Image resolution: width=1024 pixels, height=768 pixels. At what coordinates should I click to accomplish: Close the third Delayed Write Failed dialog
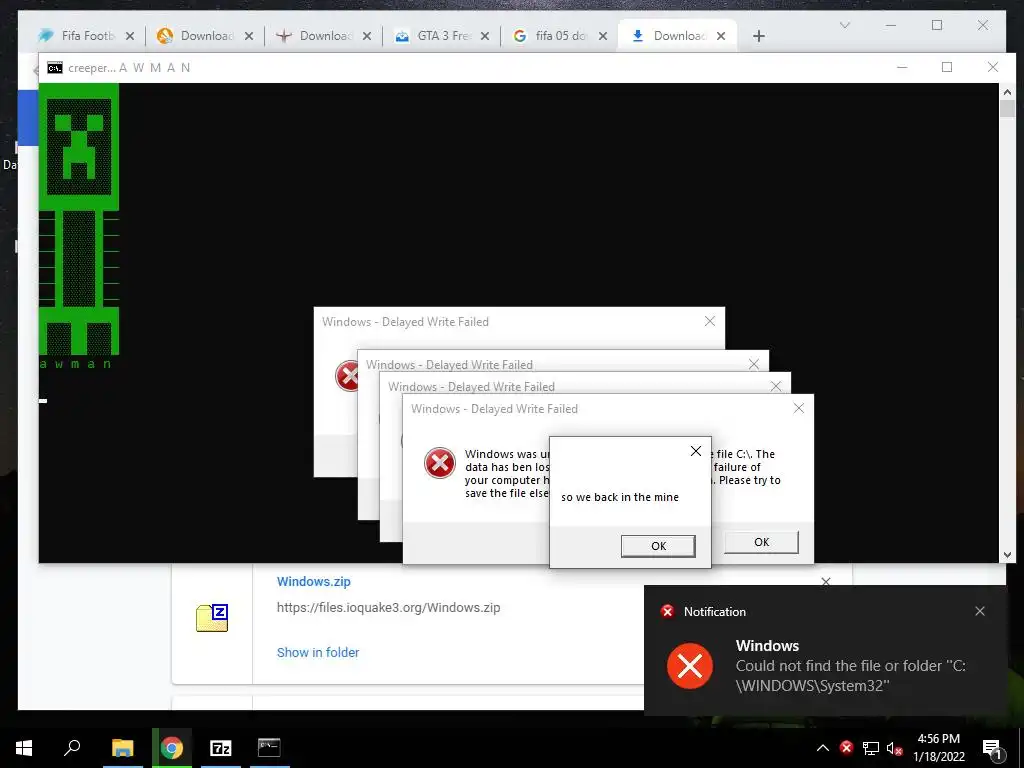pos(776,386)
